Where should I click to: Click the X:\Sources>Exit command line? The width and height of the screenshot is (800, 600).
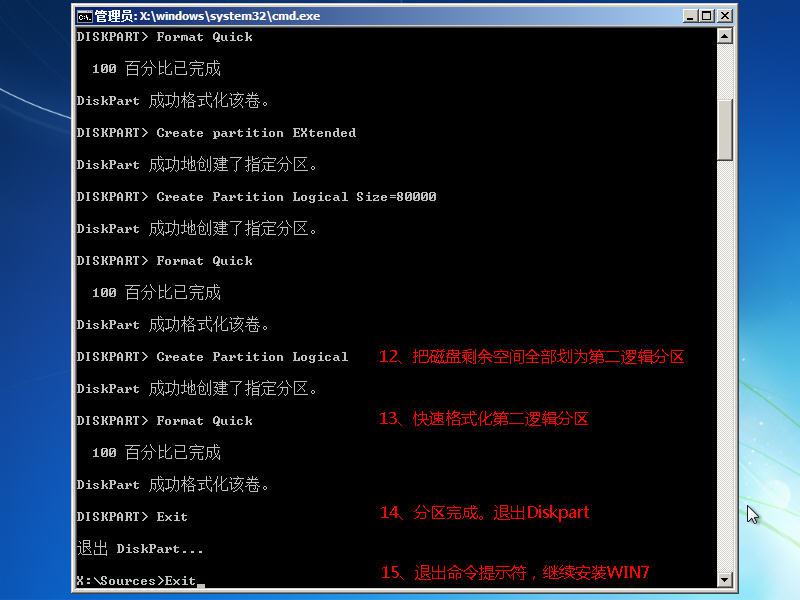[x=136, y=581]
